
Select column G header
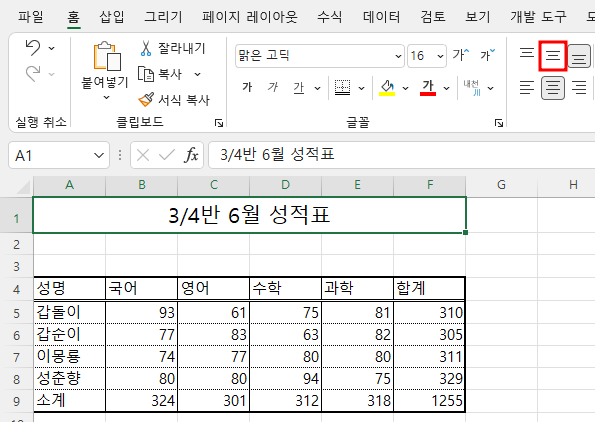pyautogui.click(x=501, y=185)
